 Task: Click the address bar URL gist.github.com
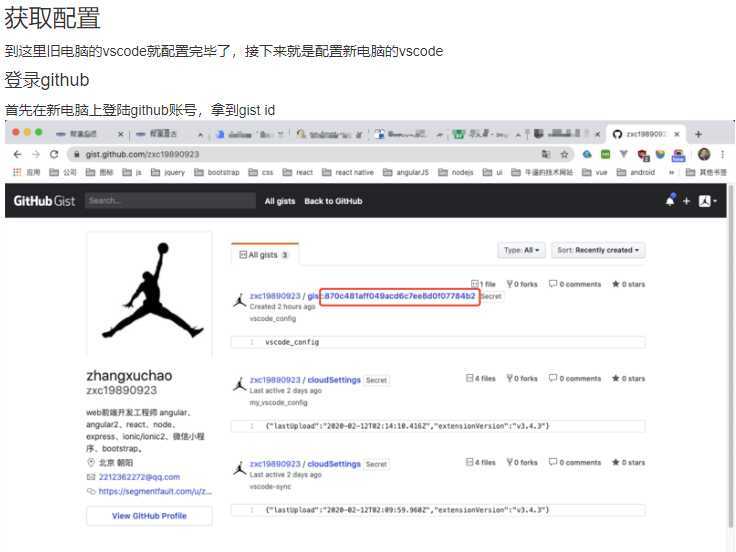coord(142,154)
